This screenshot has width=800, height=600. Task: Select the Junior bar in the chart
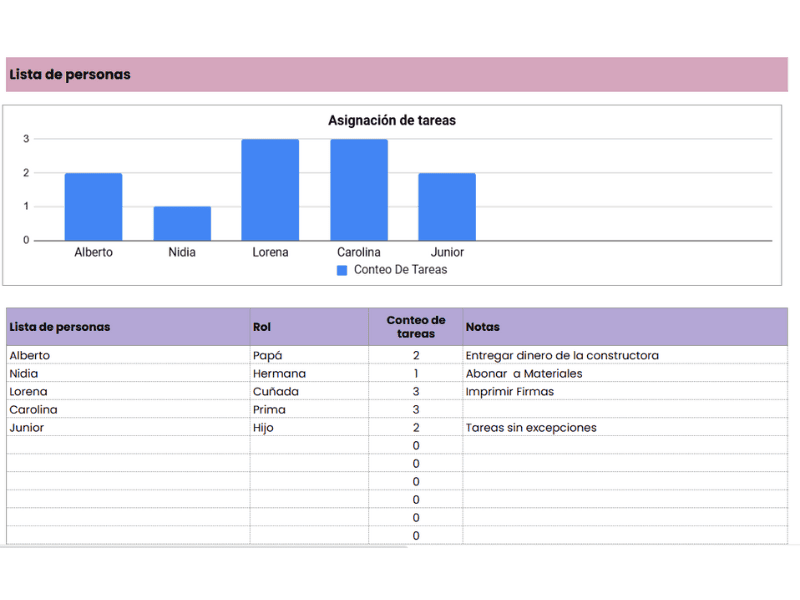tap(447, 207)
